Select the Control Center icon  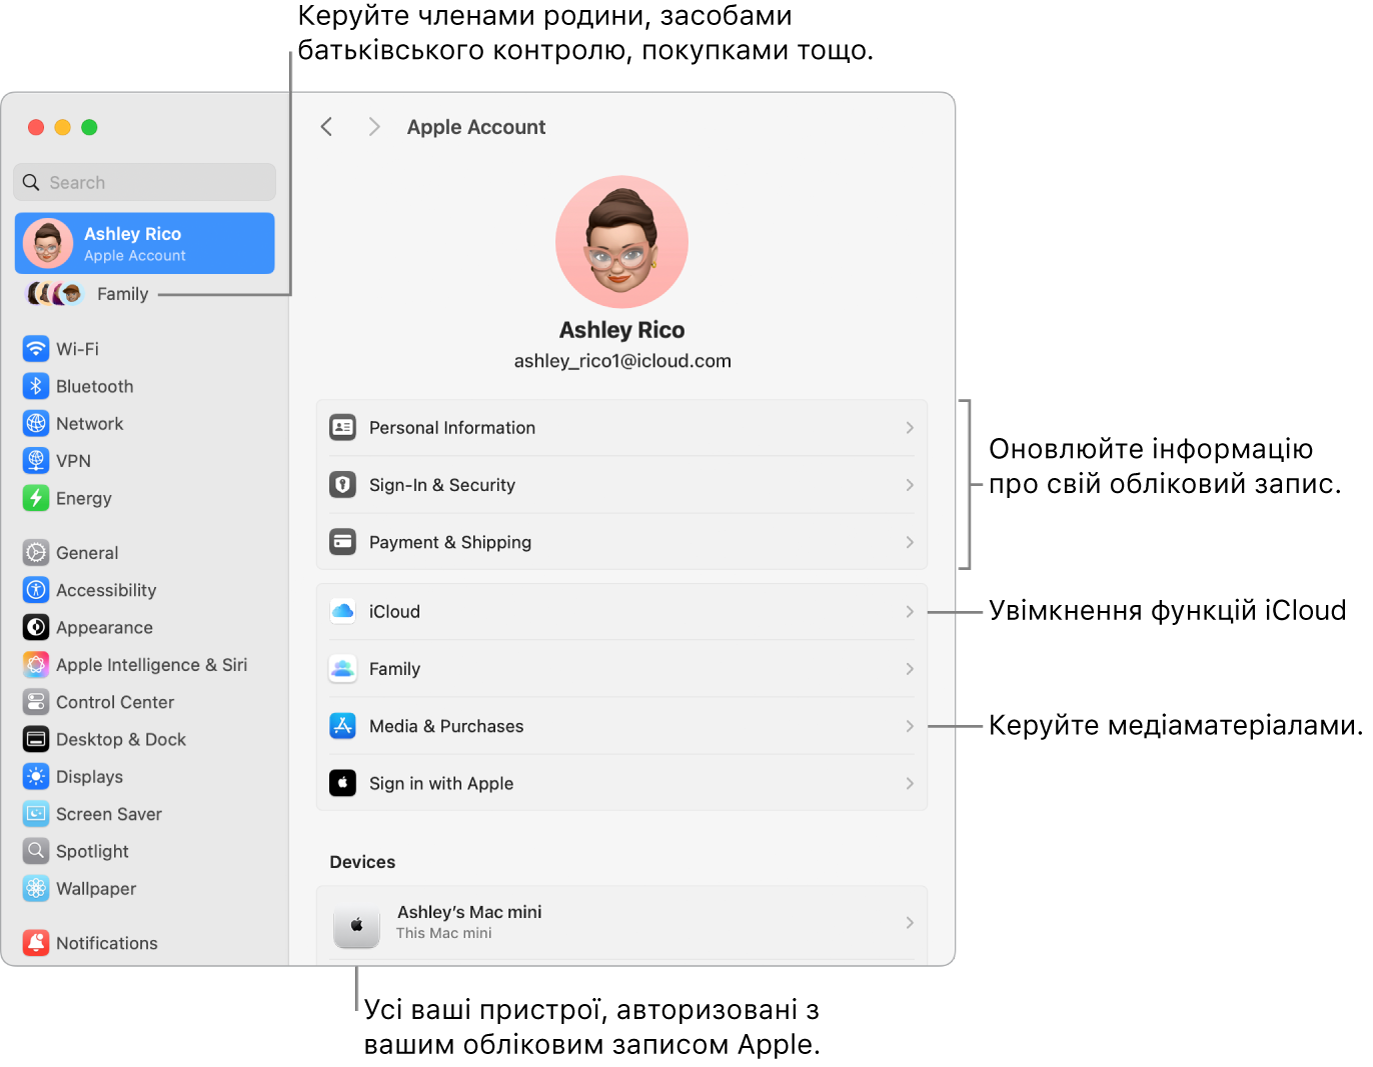[x=36, y=702]
